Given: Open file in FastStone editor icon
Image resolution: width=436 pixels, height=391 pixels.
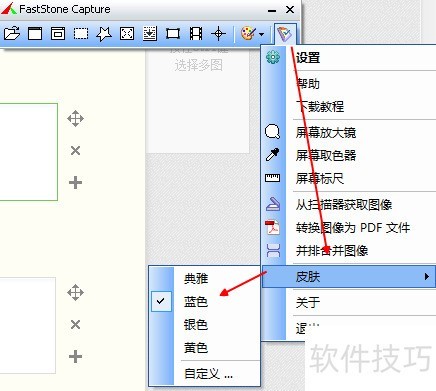Looking at the screenshot, I should (12, 34).
